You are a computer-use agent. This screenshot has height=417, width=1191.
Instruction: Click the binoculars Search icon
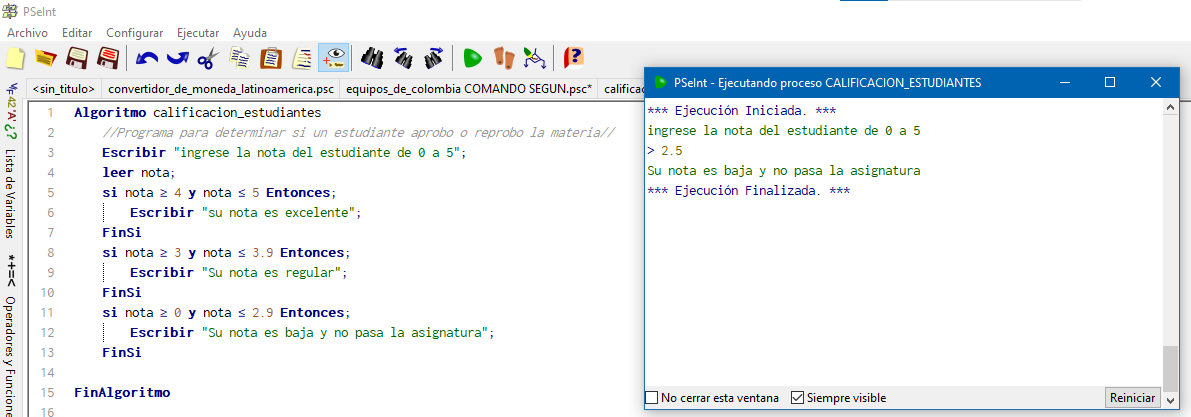click(371, 57)
